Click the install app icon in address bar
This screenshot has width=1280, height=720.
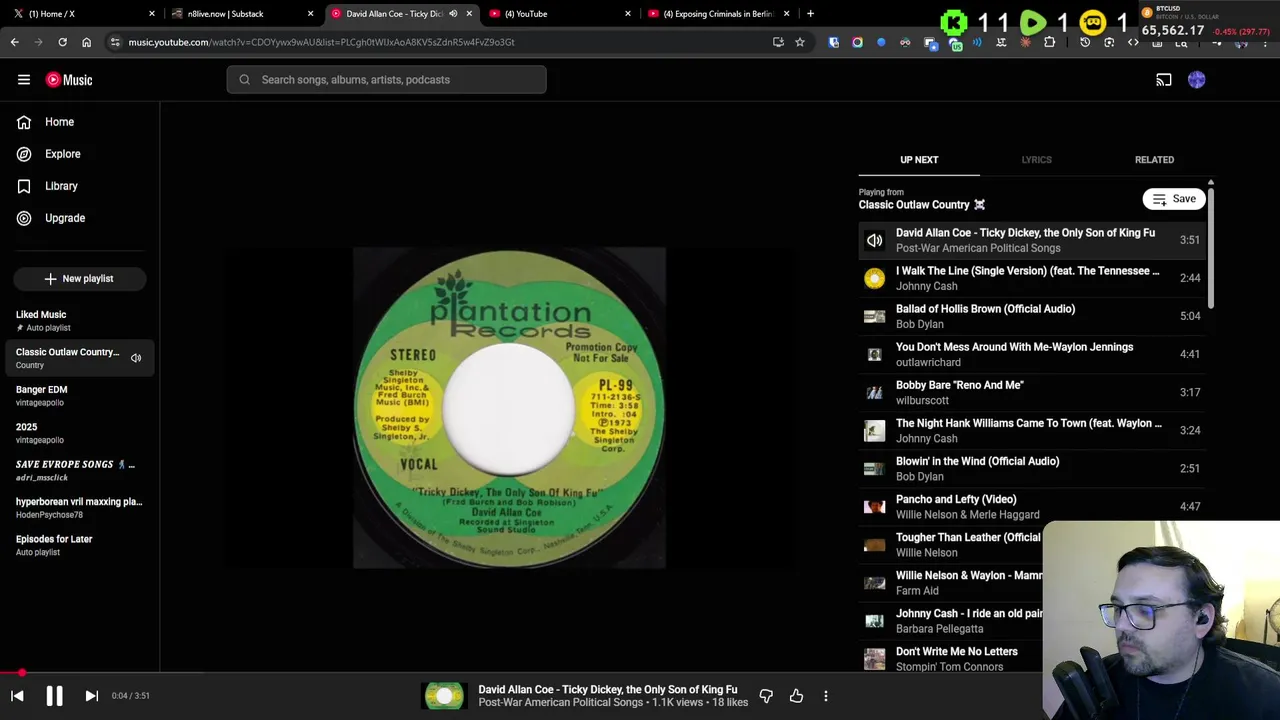(x=778, y=42)
